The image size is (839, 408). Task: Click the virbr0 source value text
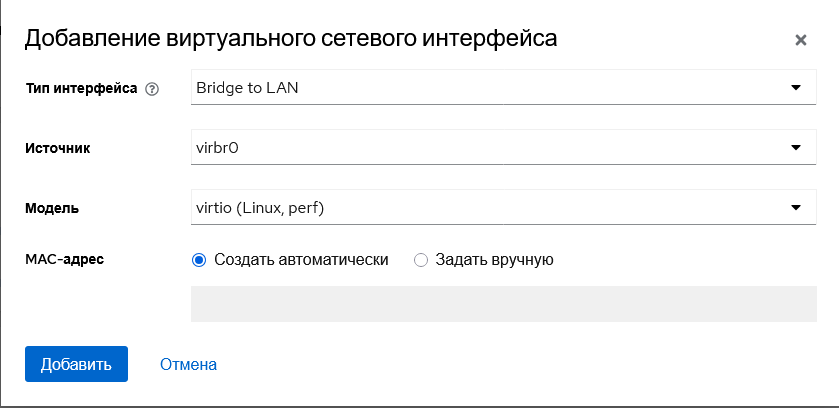point(220,148)
